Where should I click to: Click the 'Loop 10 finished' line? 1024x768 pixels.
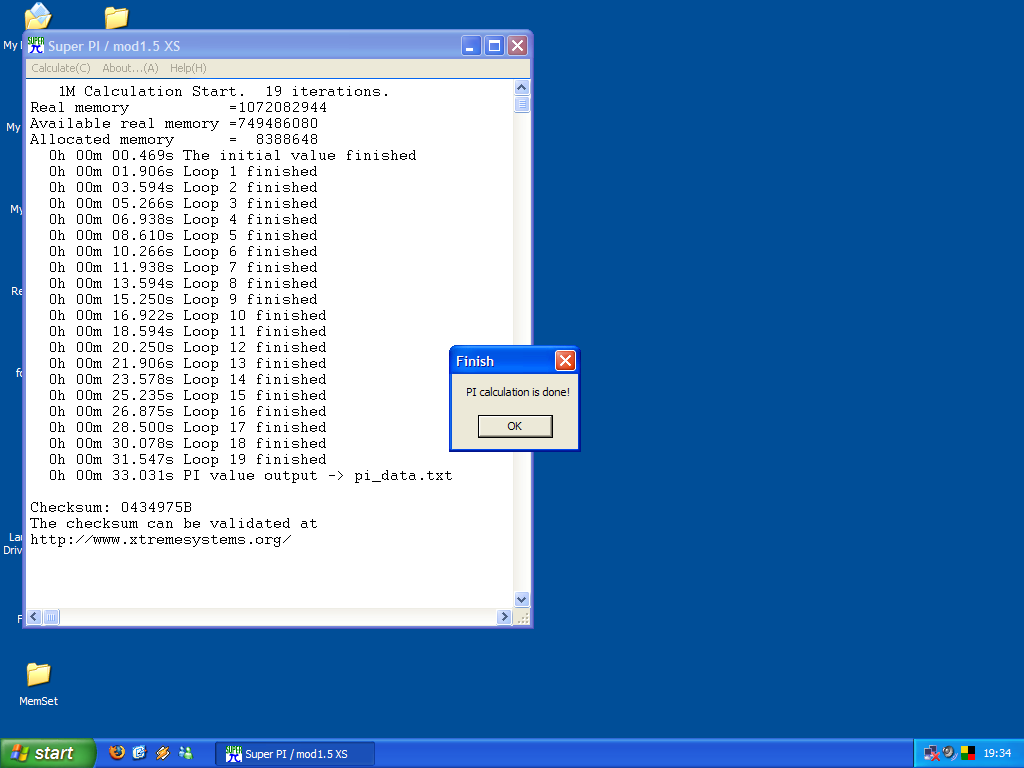click(187, 315)
